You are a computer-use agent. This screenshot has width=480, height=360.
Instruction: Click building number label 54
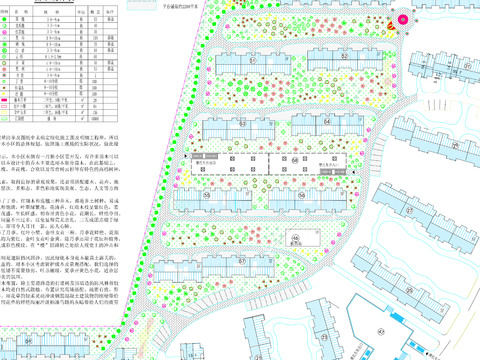point(328,121)
